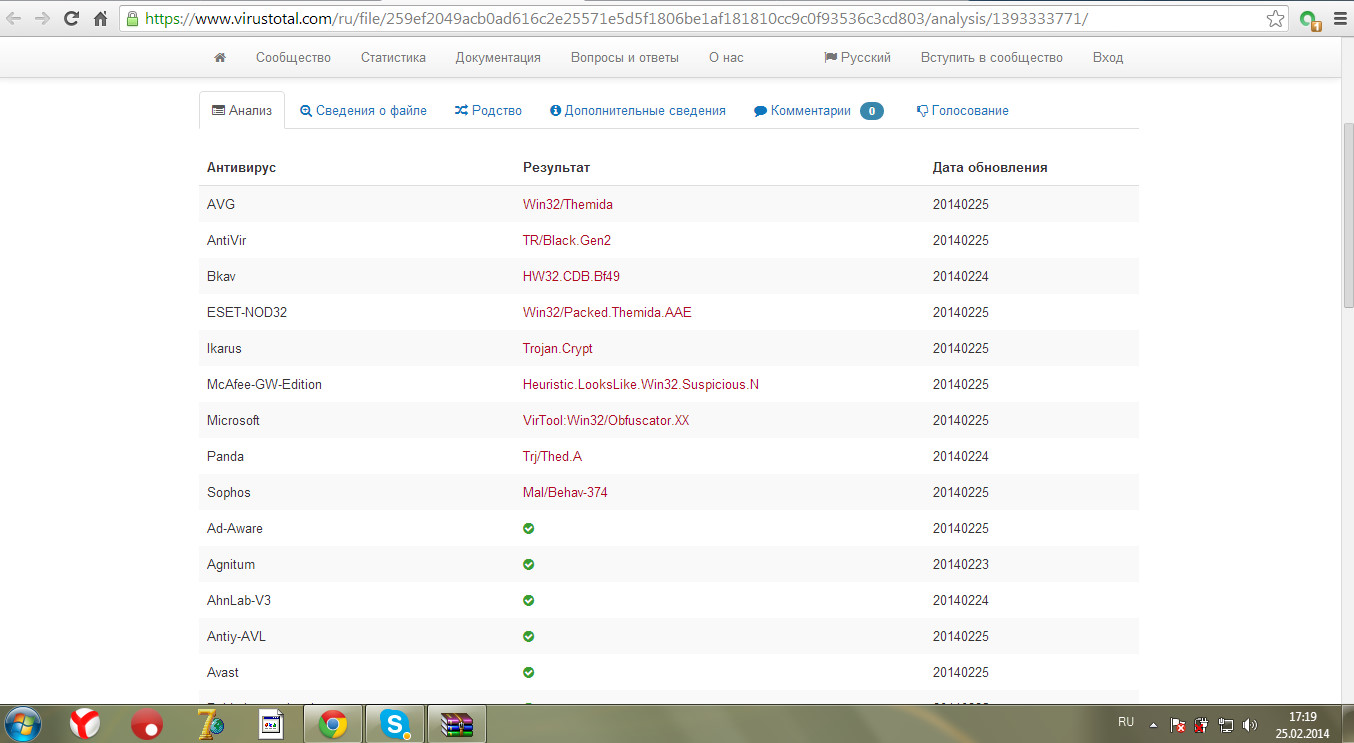Click the VirusTotal home icon

[x=220, y=58]
